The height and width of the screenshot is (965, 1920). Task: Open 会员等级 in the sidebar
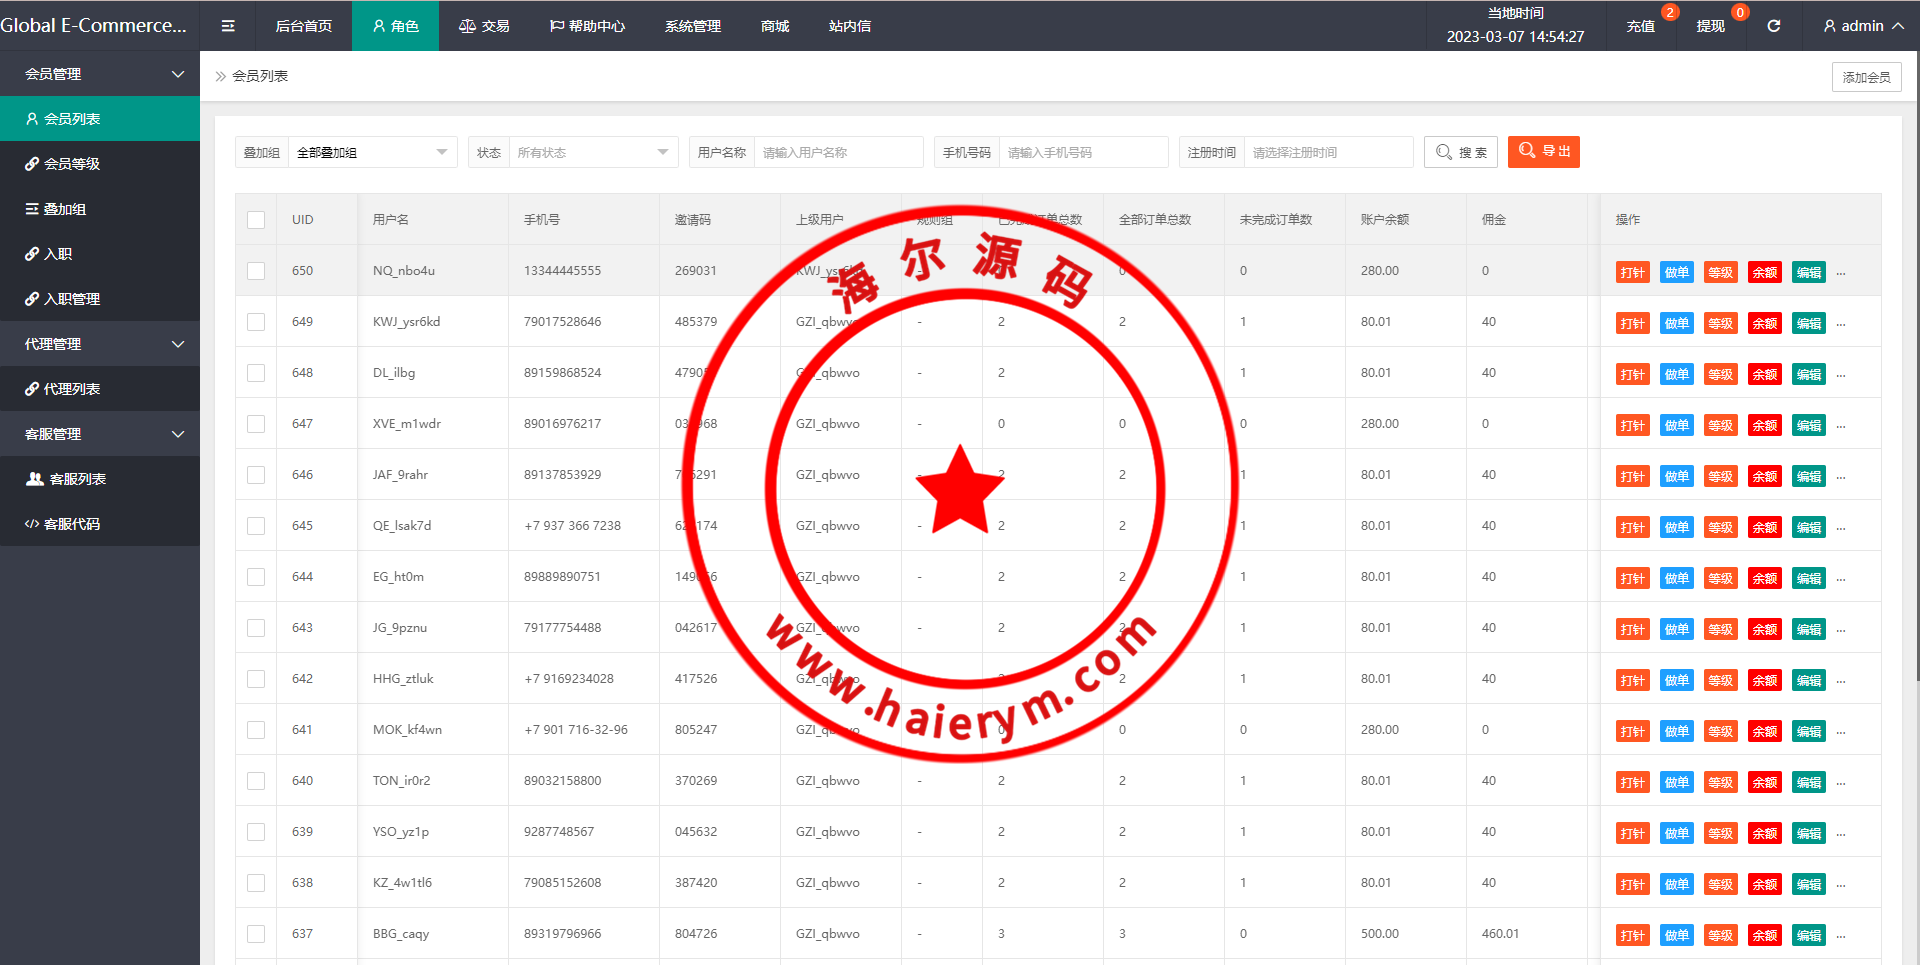pyautogui.click(x=72, y=164)
